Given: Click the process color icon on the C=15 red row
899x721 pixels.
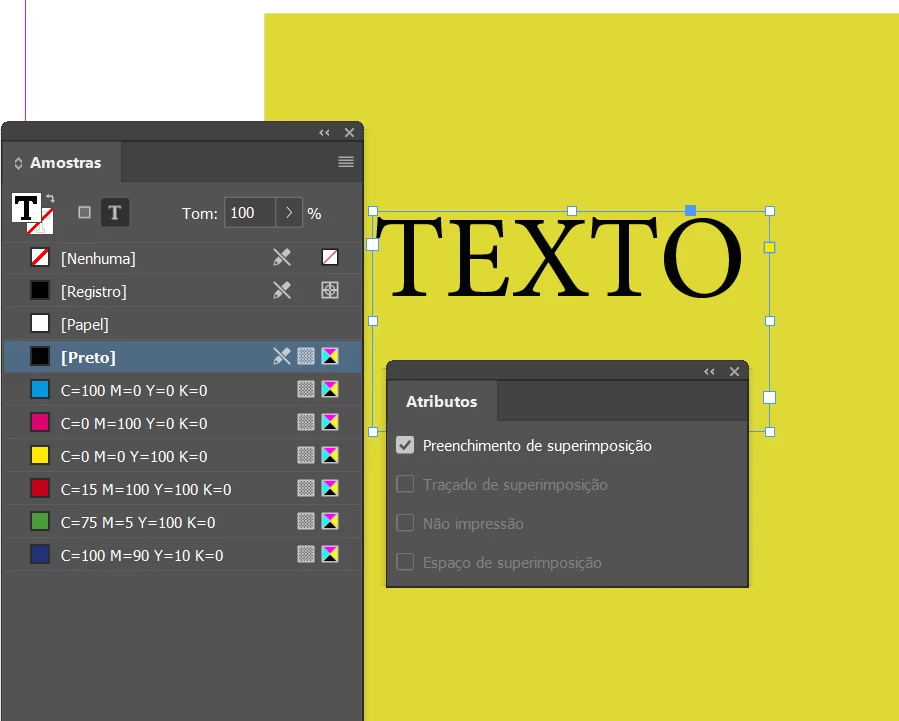Looking at the screenshot, I should click(x=306, y=488).
